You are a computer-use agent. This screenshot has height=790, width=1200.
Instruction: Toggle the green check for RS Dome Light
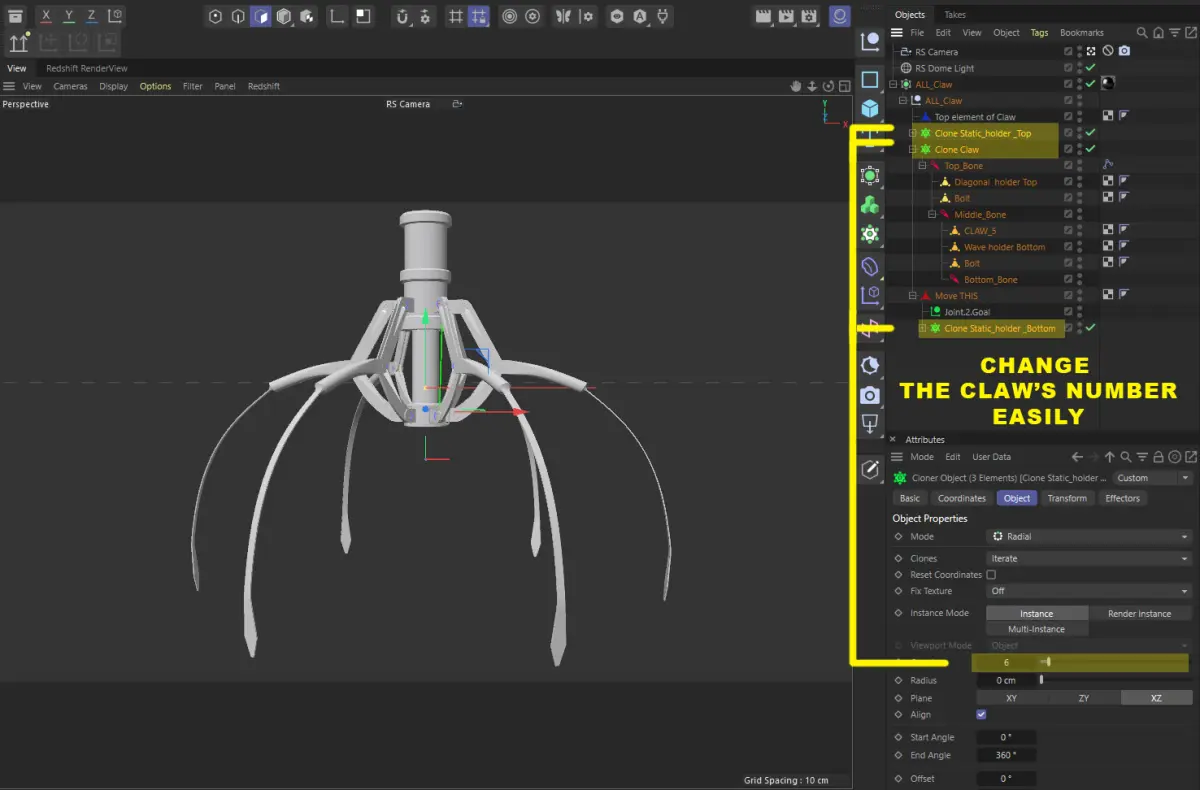click(x=1091, y=68)
